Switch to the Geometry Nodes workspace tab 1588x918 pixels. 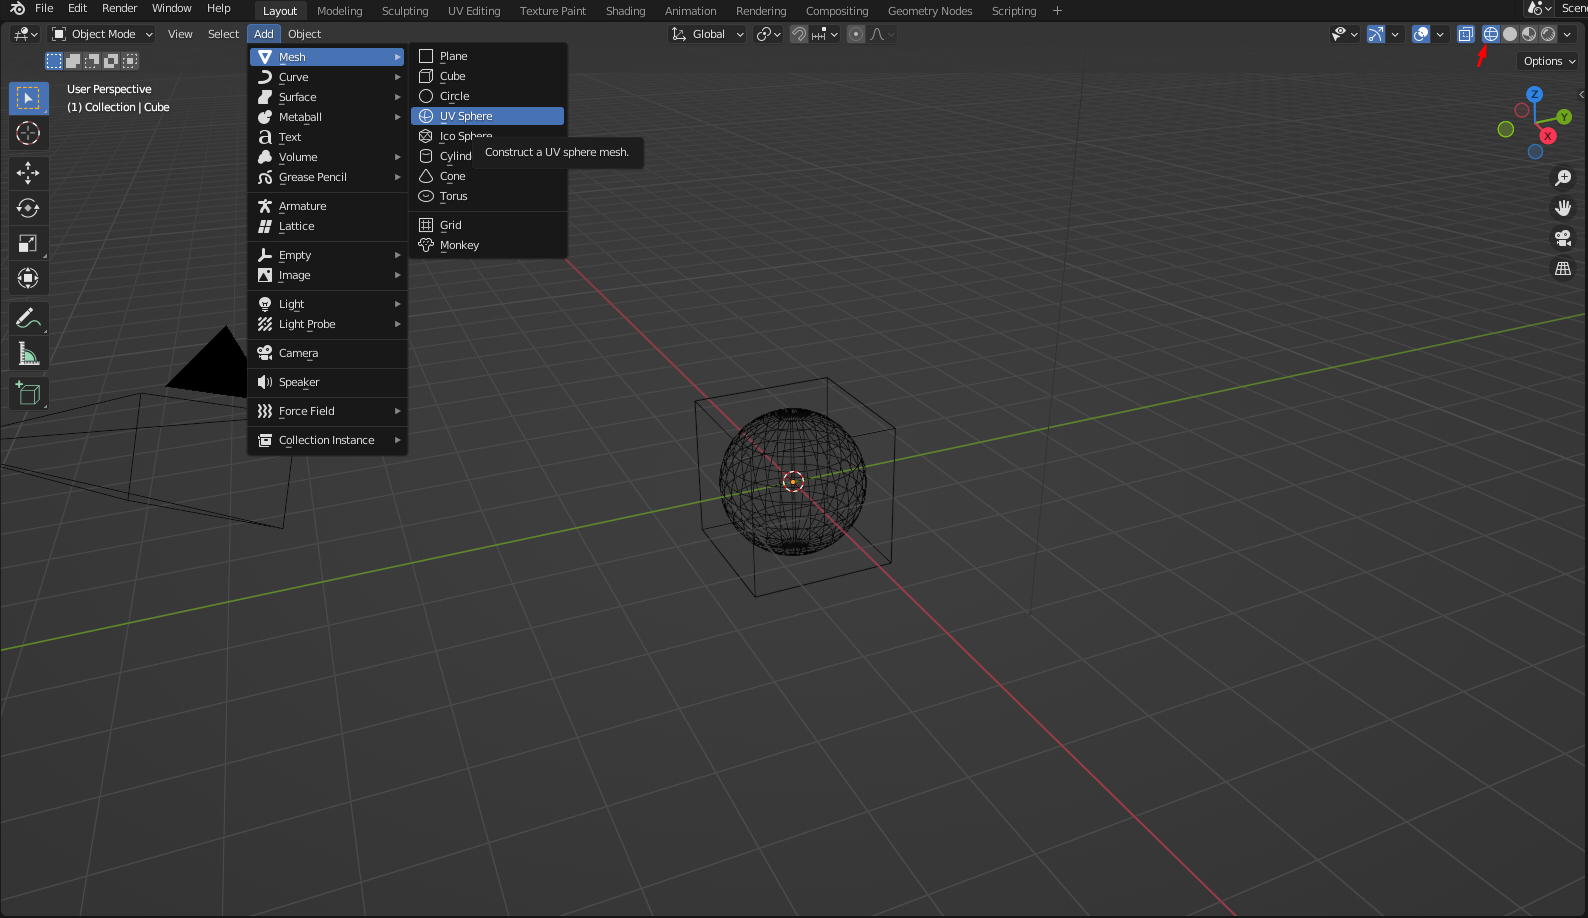click(x=930, y=11)
